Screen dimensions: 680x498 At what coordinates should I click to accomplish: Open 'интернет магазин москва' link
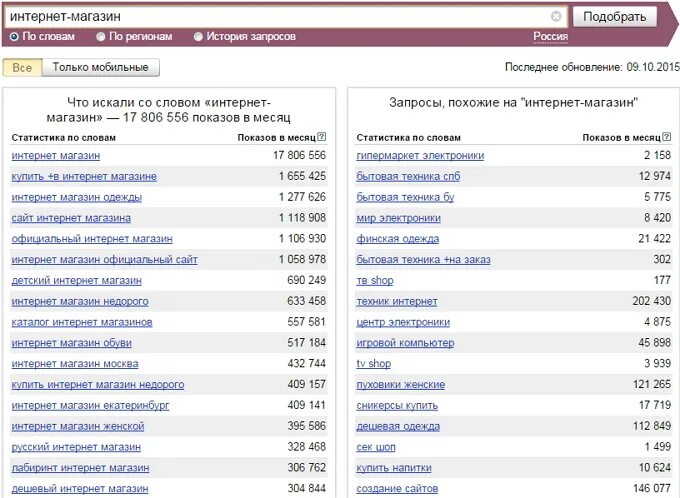(x=75, y=364)
